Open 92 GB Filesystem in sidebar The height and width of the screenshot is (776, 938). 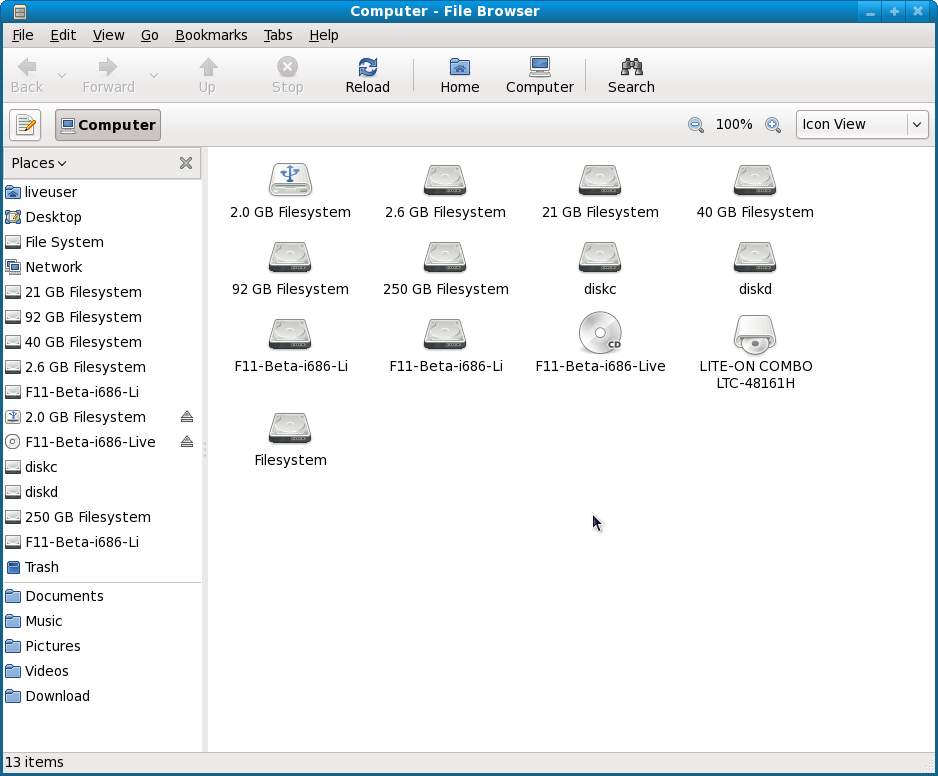click(102, 317)
